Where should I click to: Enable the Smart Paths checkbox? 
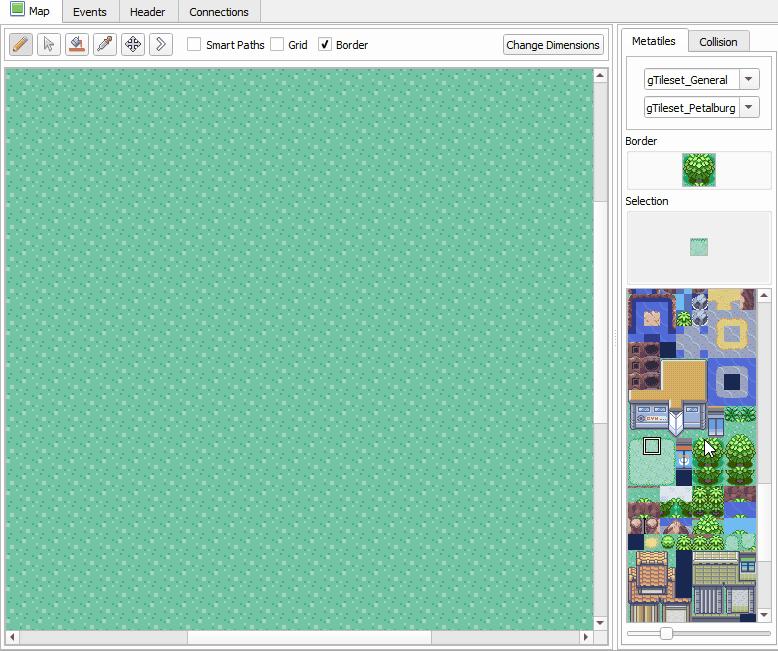point(195,45)
